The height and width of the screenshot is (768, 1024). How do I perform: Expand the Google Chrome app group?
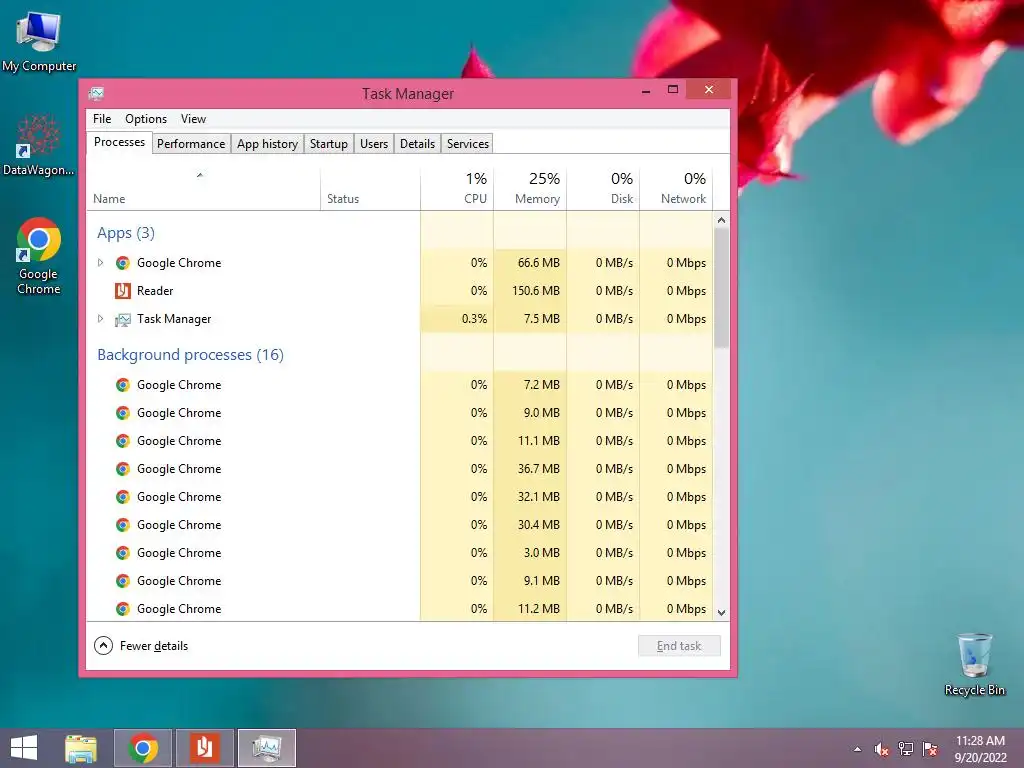101,263
